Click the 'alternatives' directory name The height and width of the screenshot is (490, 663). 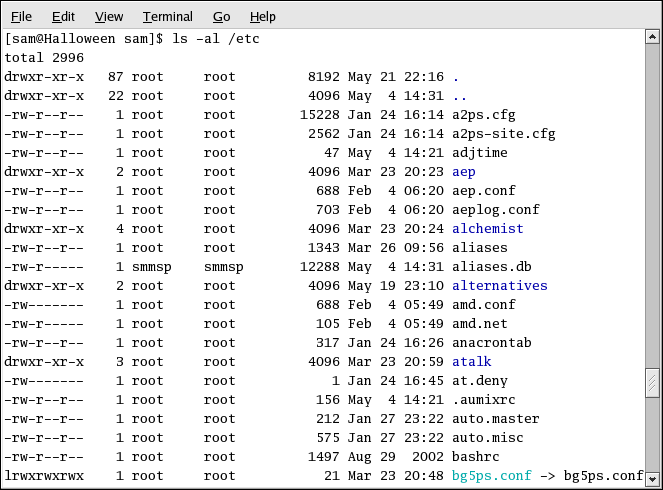click(499, 285)
